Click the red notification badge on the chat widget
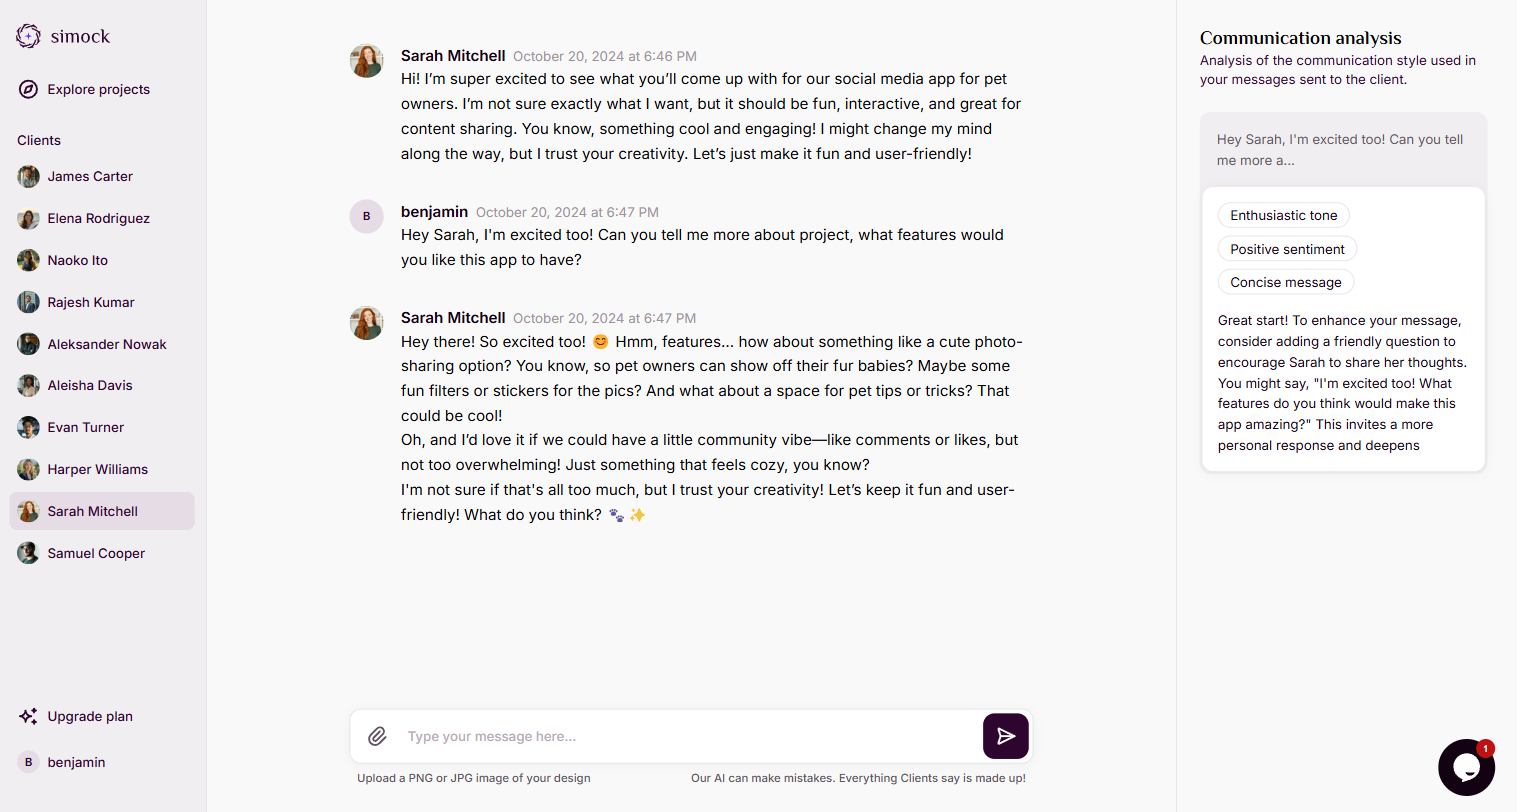Screen dimensions: 1517x812 1485,747
